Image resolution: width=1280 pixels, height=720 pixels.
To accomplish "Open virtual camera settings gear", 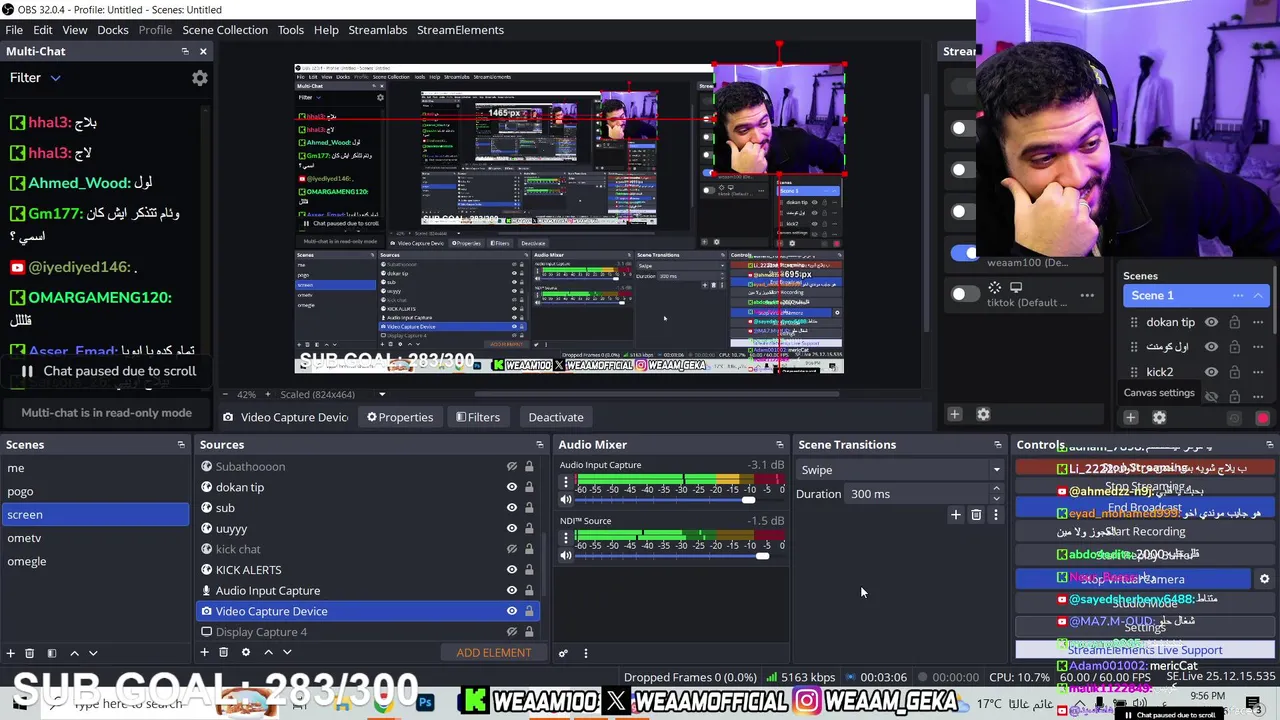I will point(1264,579).
